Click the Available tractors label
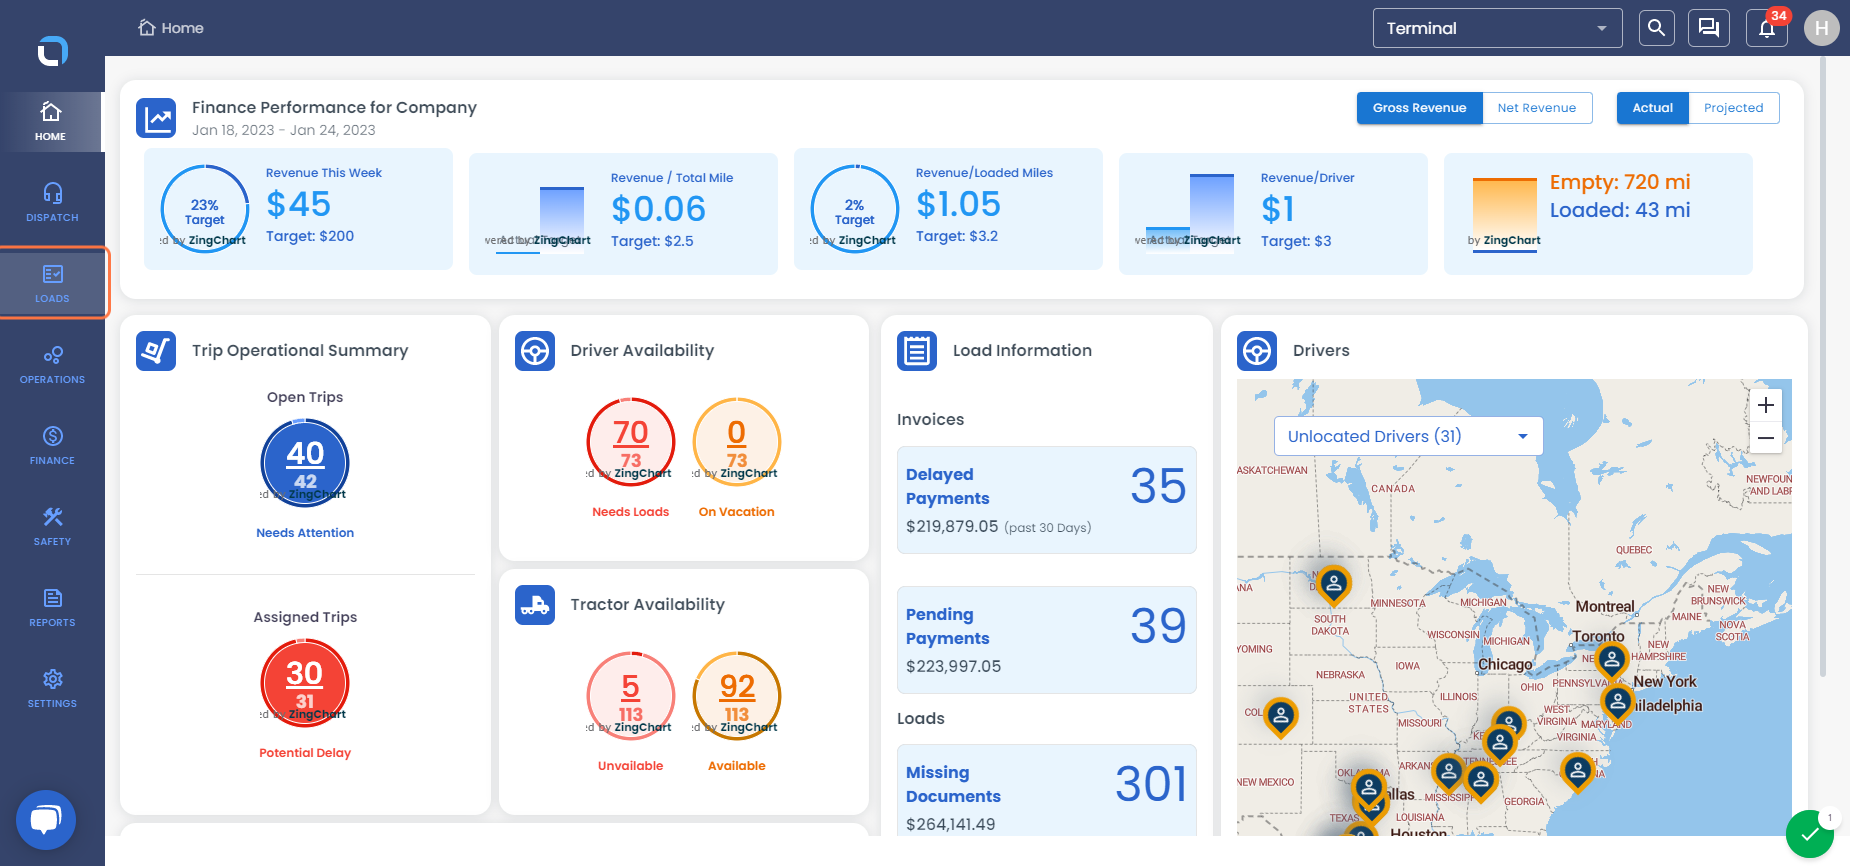Screen dimensions: 1850x866 pyautogui.click(x=736, y=766)
